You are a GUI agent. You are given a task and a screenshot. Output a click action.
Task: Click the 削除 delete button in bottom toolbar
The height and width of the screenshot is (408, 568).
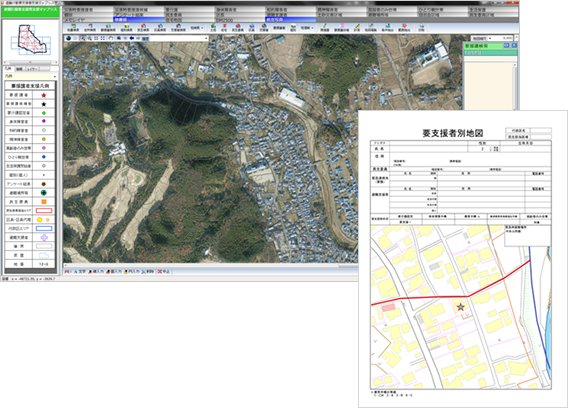click(x=148, y=271)
